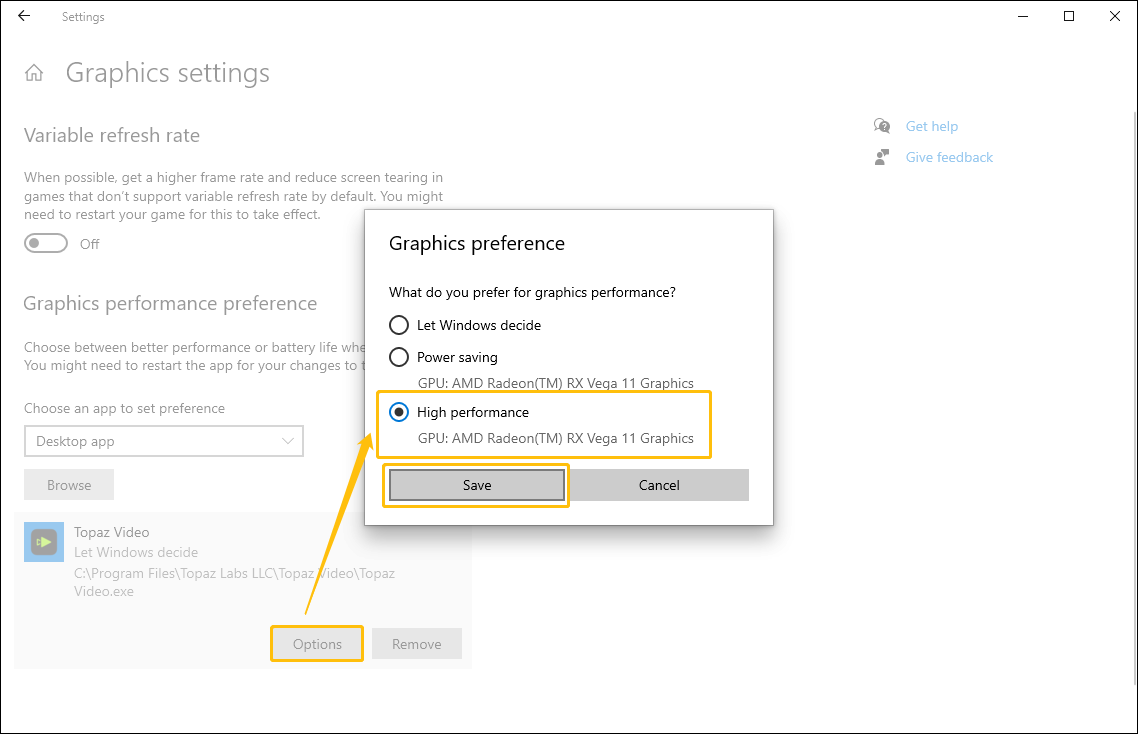1138x734 pixels.
Task: Open Options for Topaz Video
Action: pyautogui.click(x=316, y=644)
